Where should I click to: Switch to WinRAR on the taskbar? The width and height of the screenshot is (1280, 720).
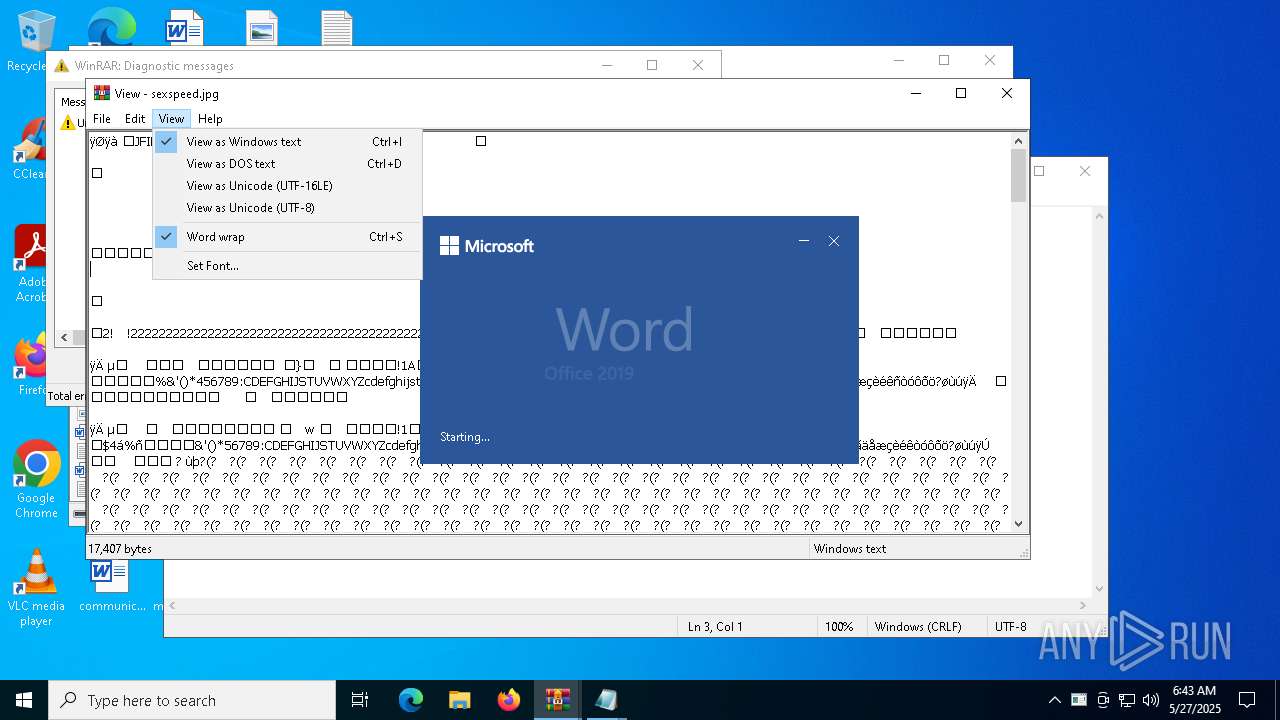point(557,700)
